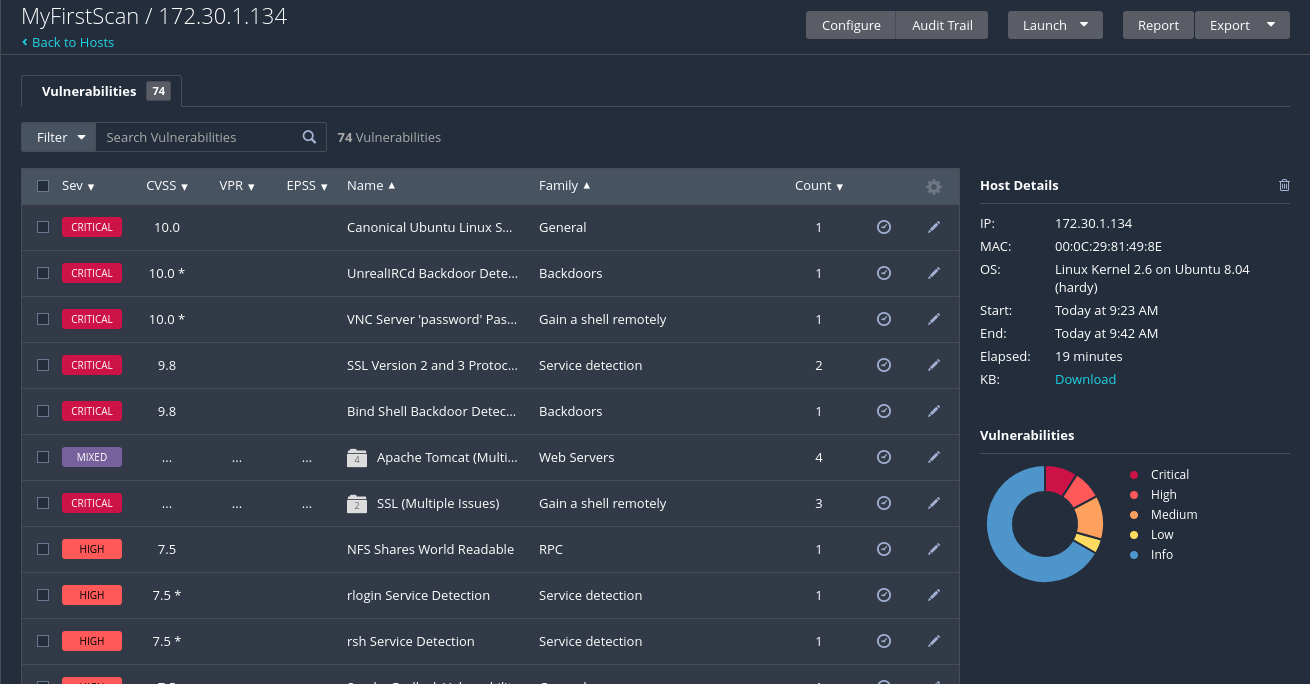This screenshot has width=1310, height=684.
Task: Sort by Family column header
Action: 564,186
